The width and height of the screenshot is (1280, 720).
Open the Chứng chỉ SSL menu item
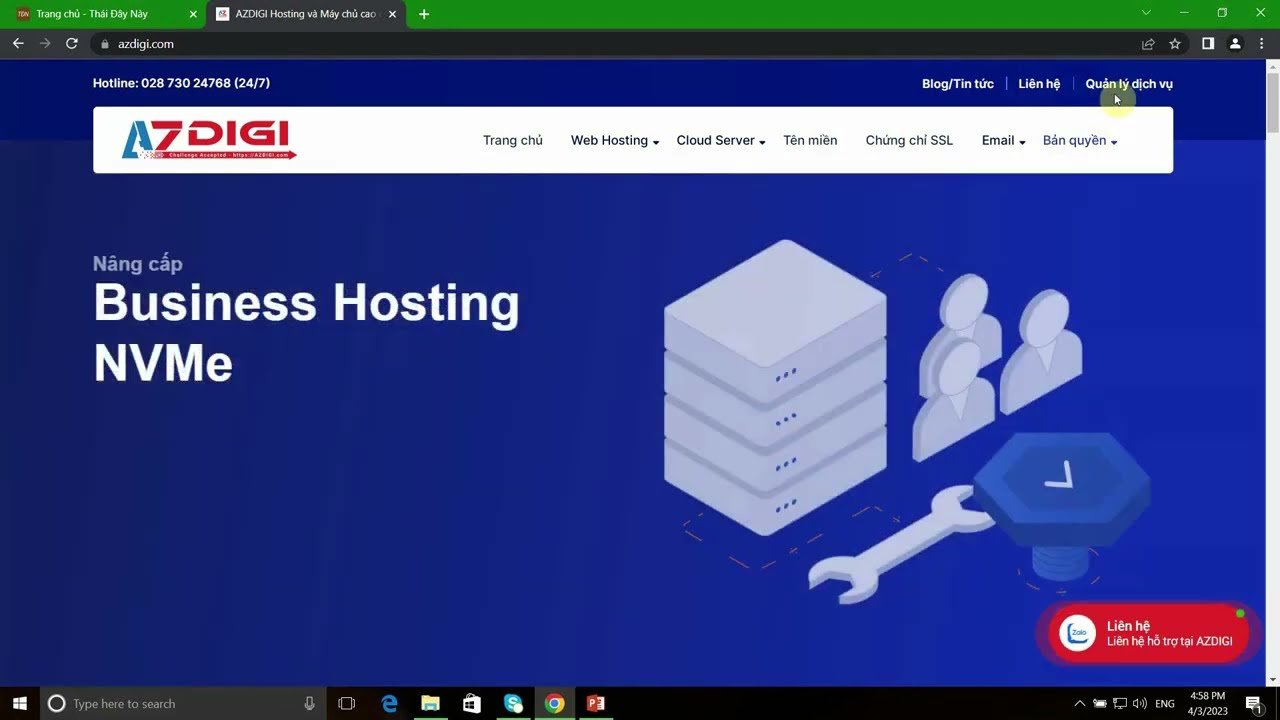click(909, 140)
